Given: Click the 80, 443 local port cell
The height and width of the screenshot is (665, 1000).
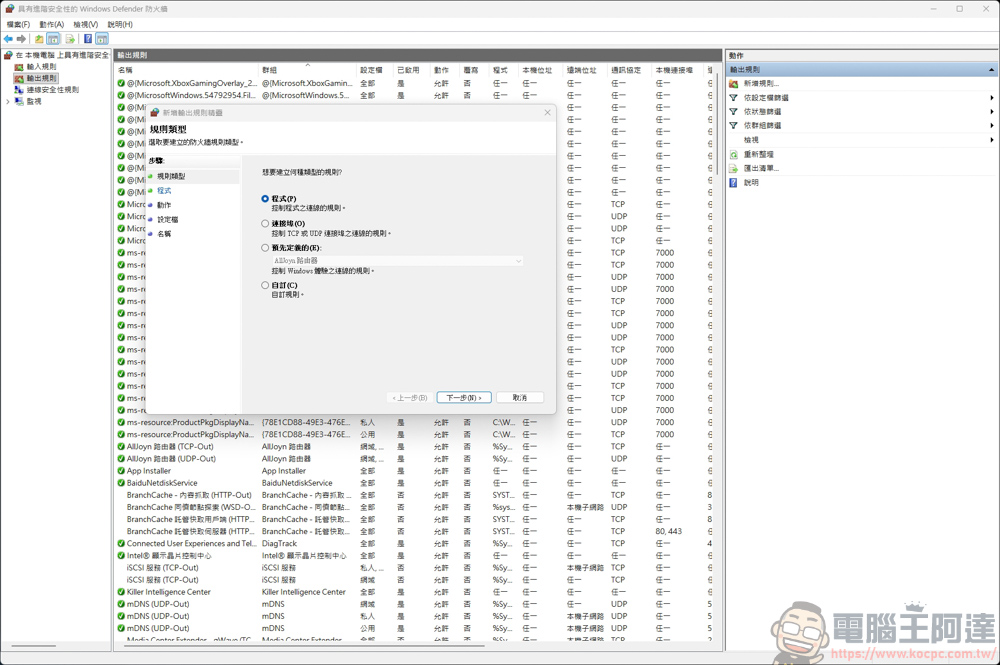Looking at the screenshot, I should 668,531.
